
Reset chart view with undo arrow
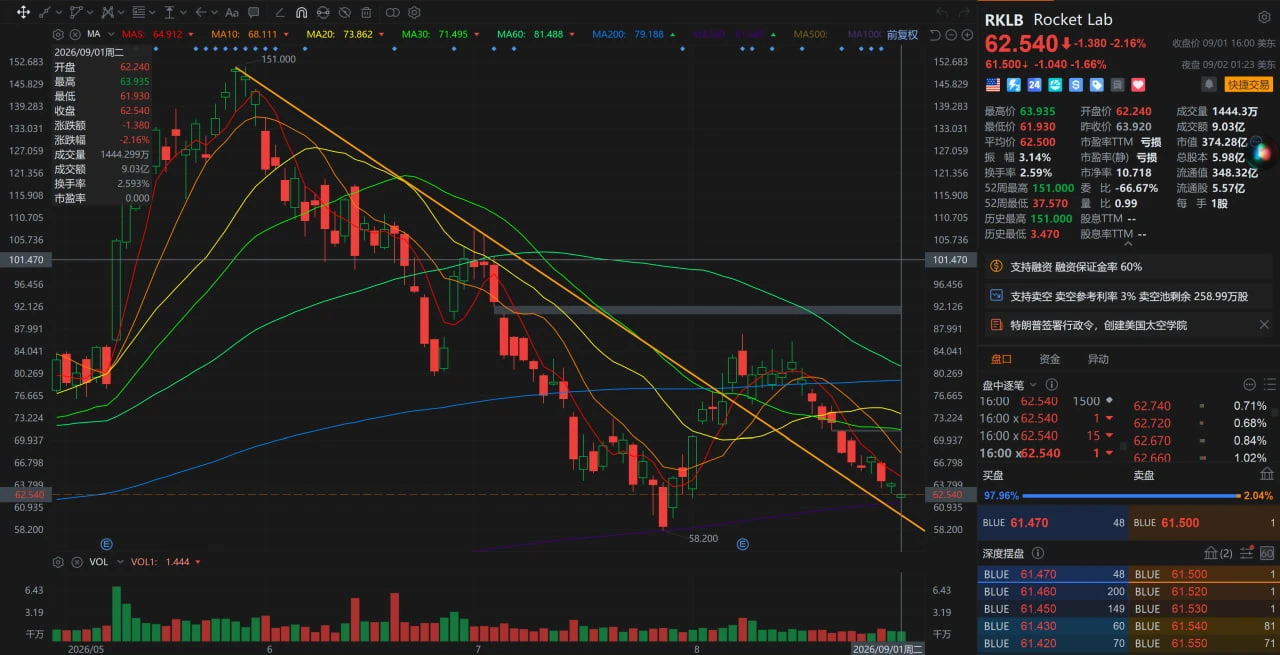point(935,35)
